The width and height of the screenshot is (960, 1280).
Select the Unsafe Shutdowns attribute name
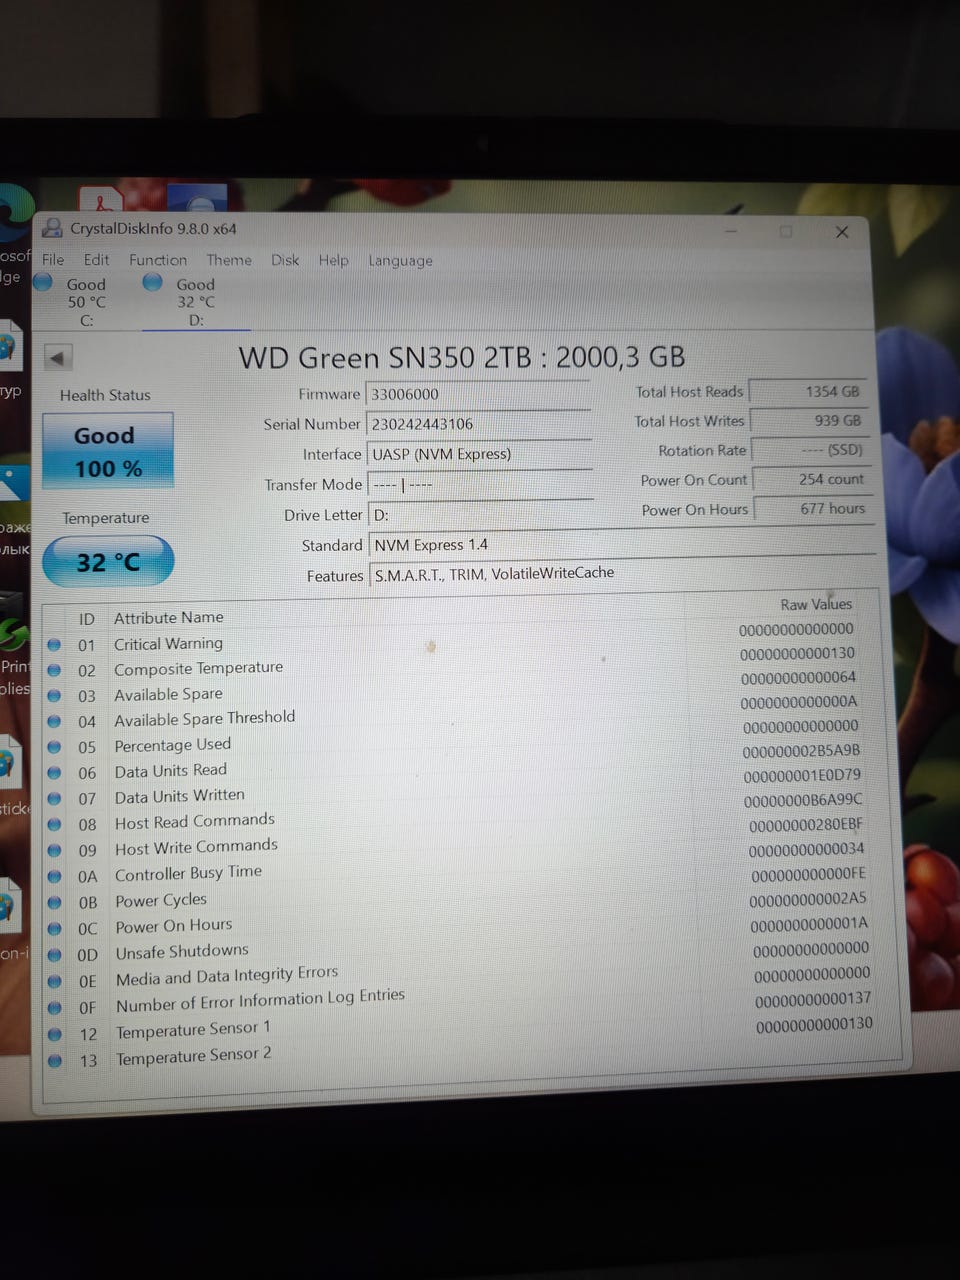point(181,951)
